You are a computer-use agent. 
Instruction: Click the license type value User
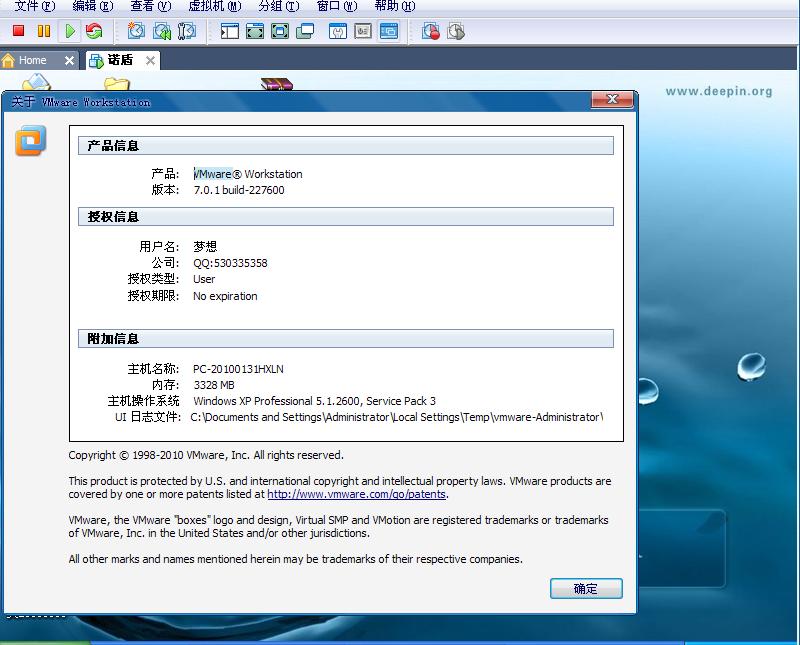coord(204,279)
